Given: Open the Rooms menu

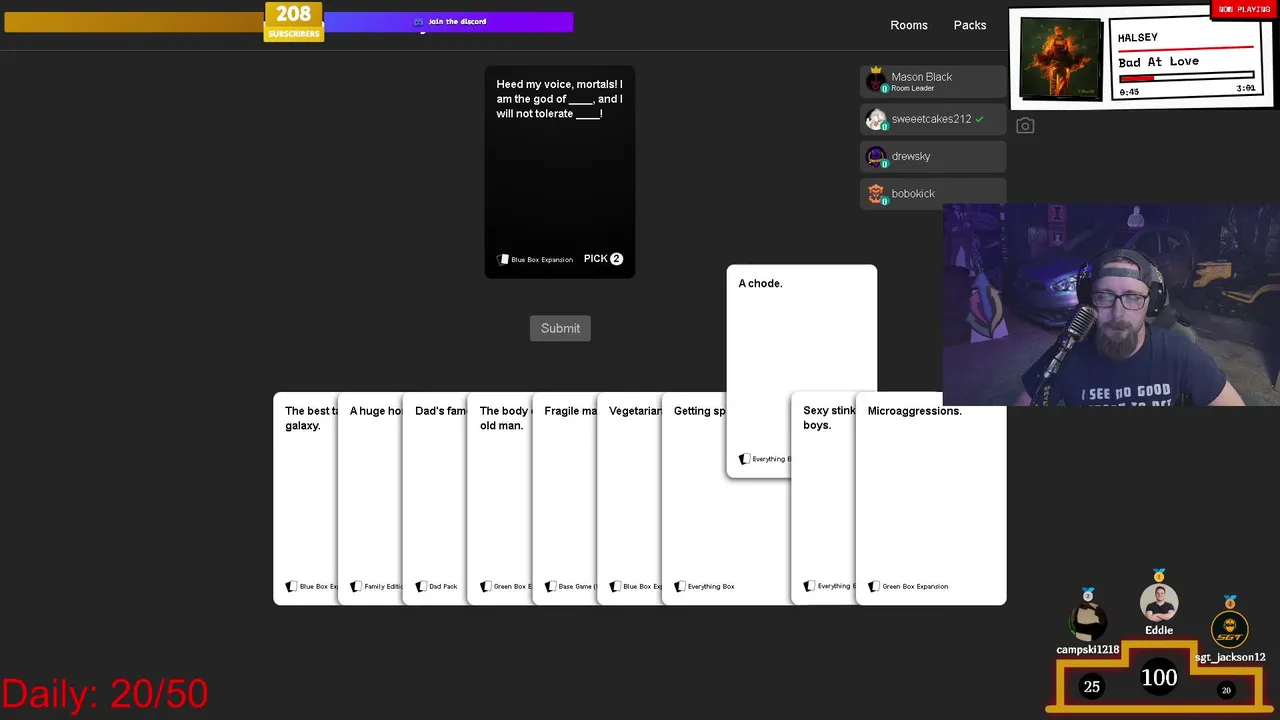Looking at the screenshot, I should [909, 25].
